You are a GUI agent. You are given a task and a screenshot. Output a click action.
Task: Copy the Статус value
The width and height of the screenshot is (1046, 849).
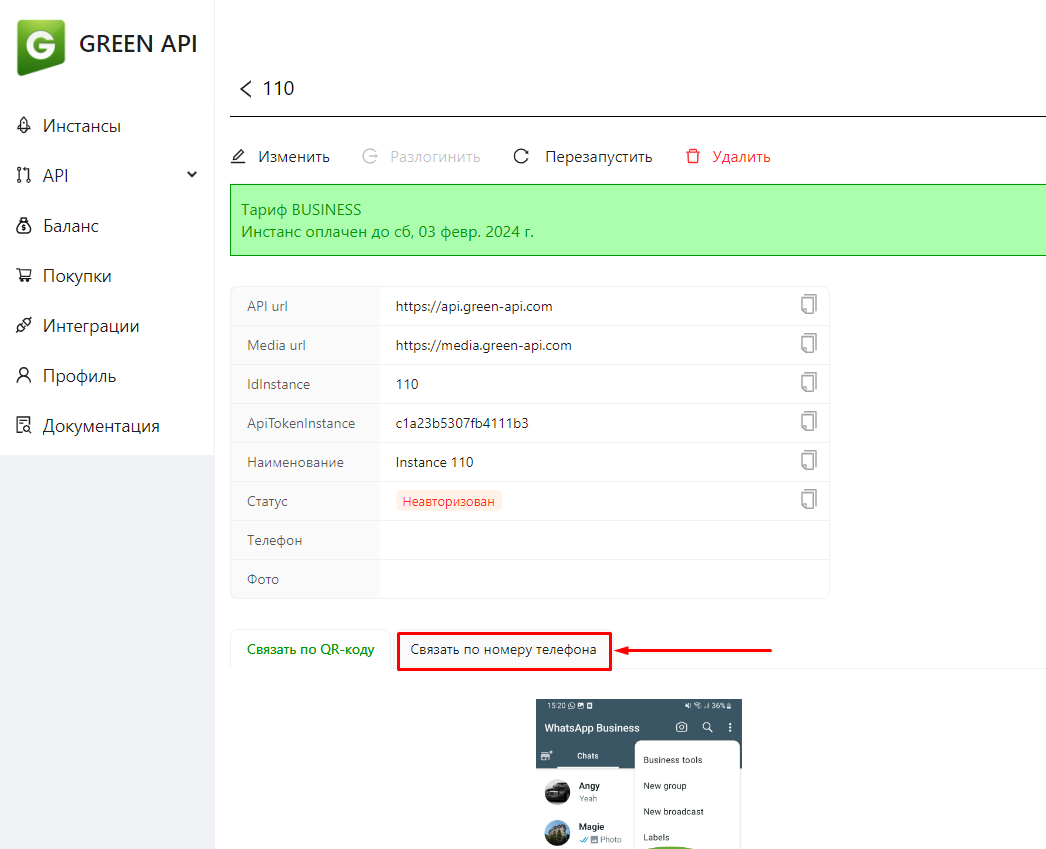point(808,500)
